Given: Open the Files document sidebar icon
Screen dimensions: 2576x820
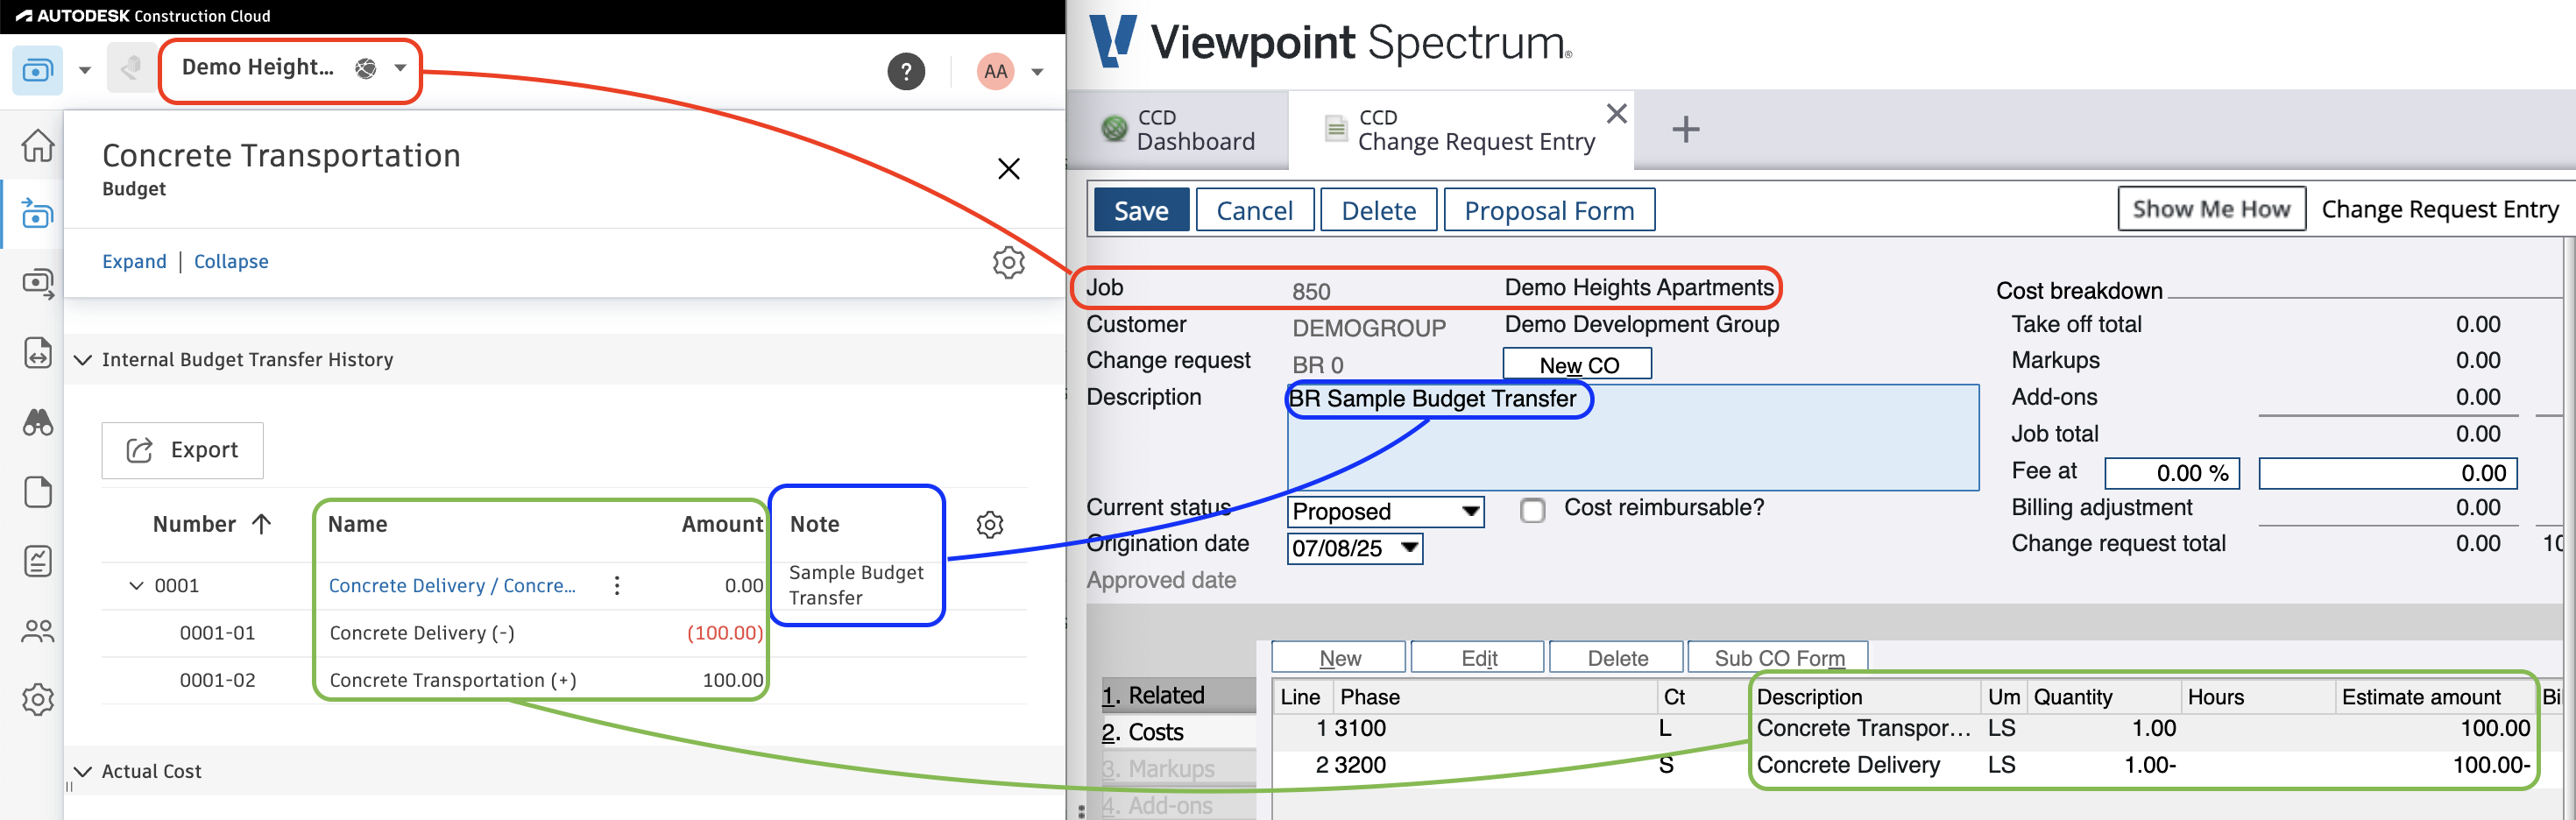Looking at the screenshot, I should pos(38,492).
